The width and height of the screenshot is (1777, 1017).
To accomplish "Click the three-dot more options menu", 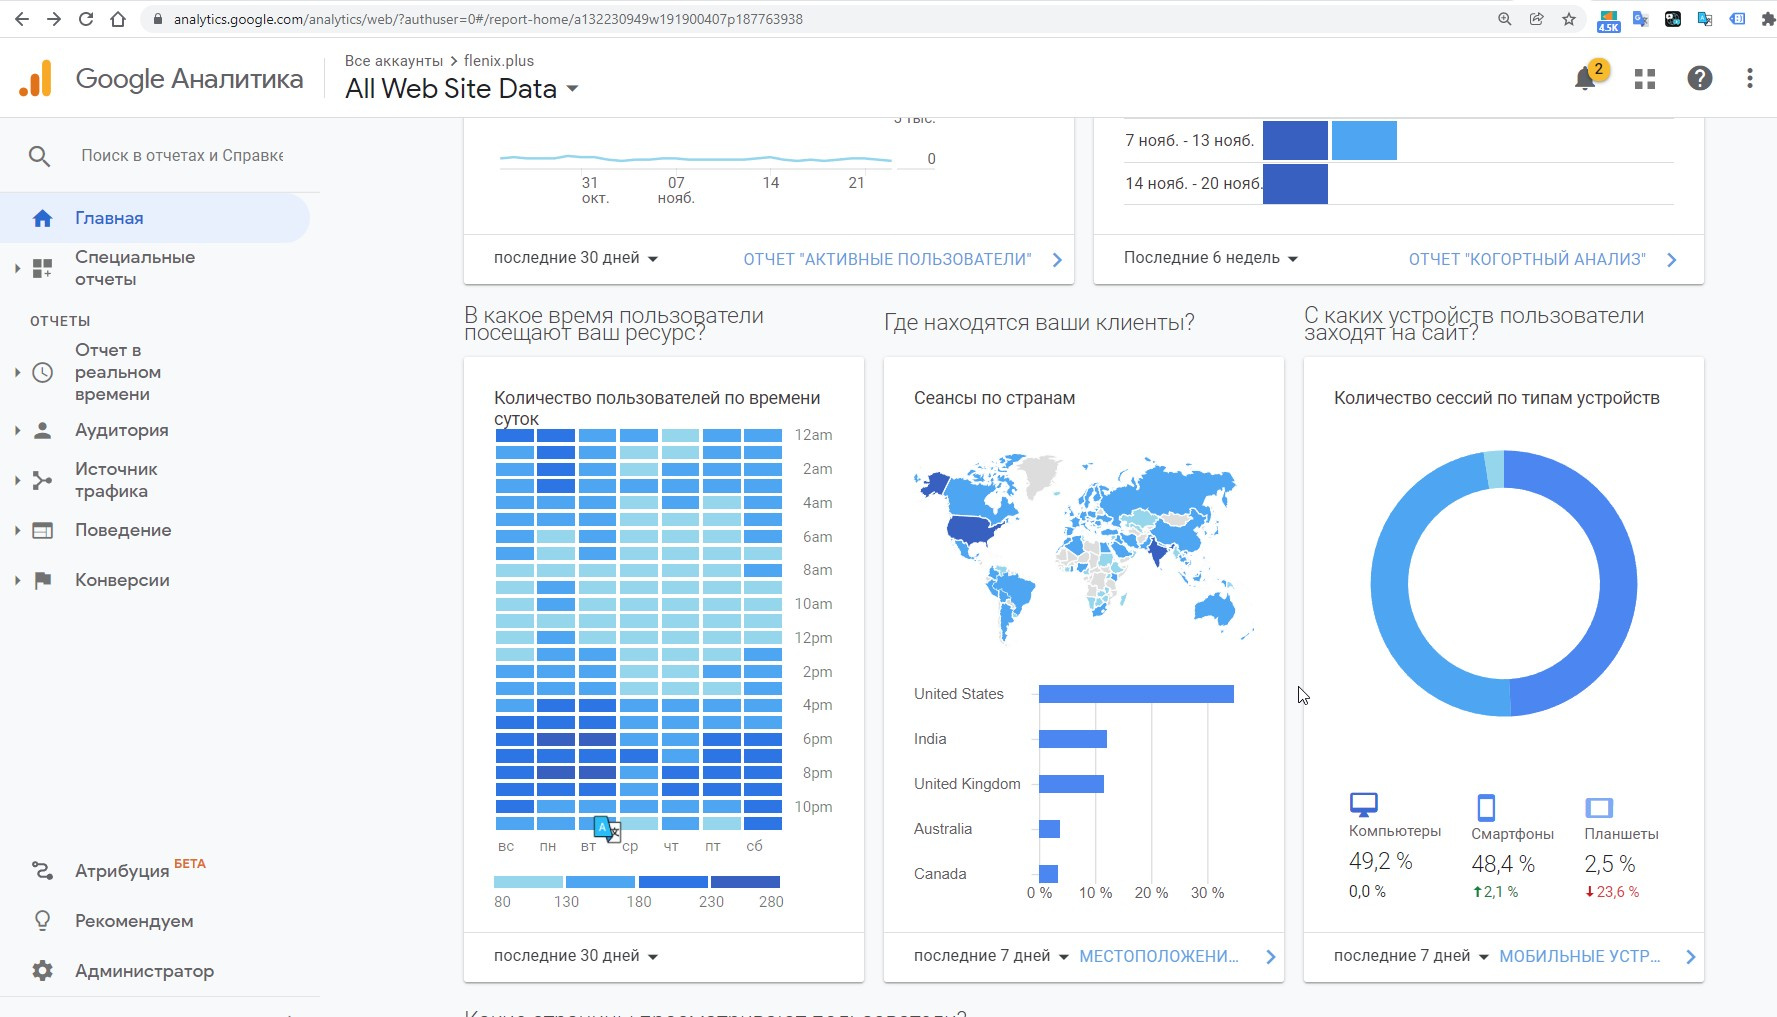I will tap(1749, 79).
